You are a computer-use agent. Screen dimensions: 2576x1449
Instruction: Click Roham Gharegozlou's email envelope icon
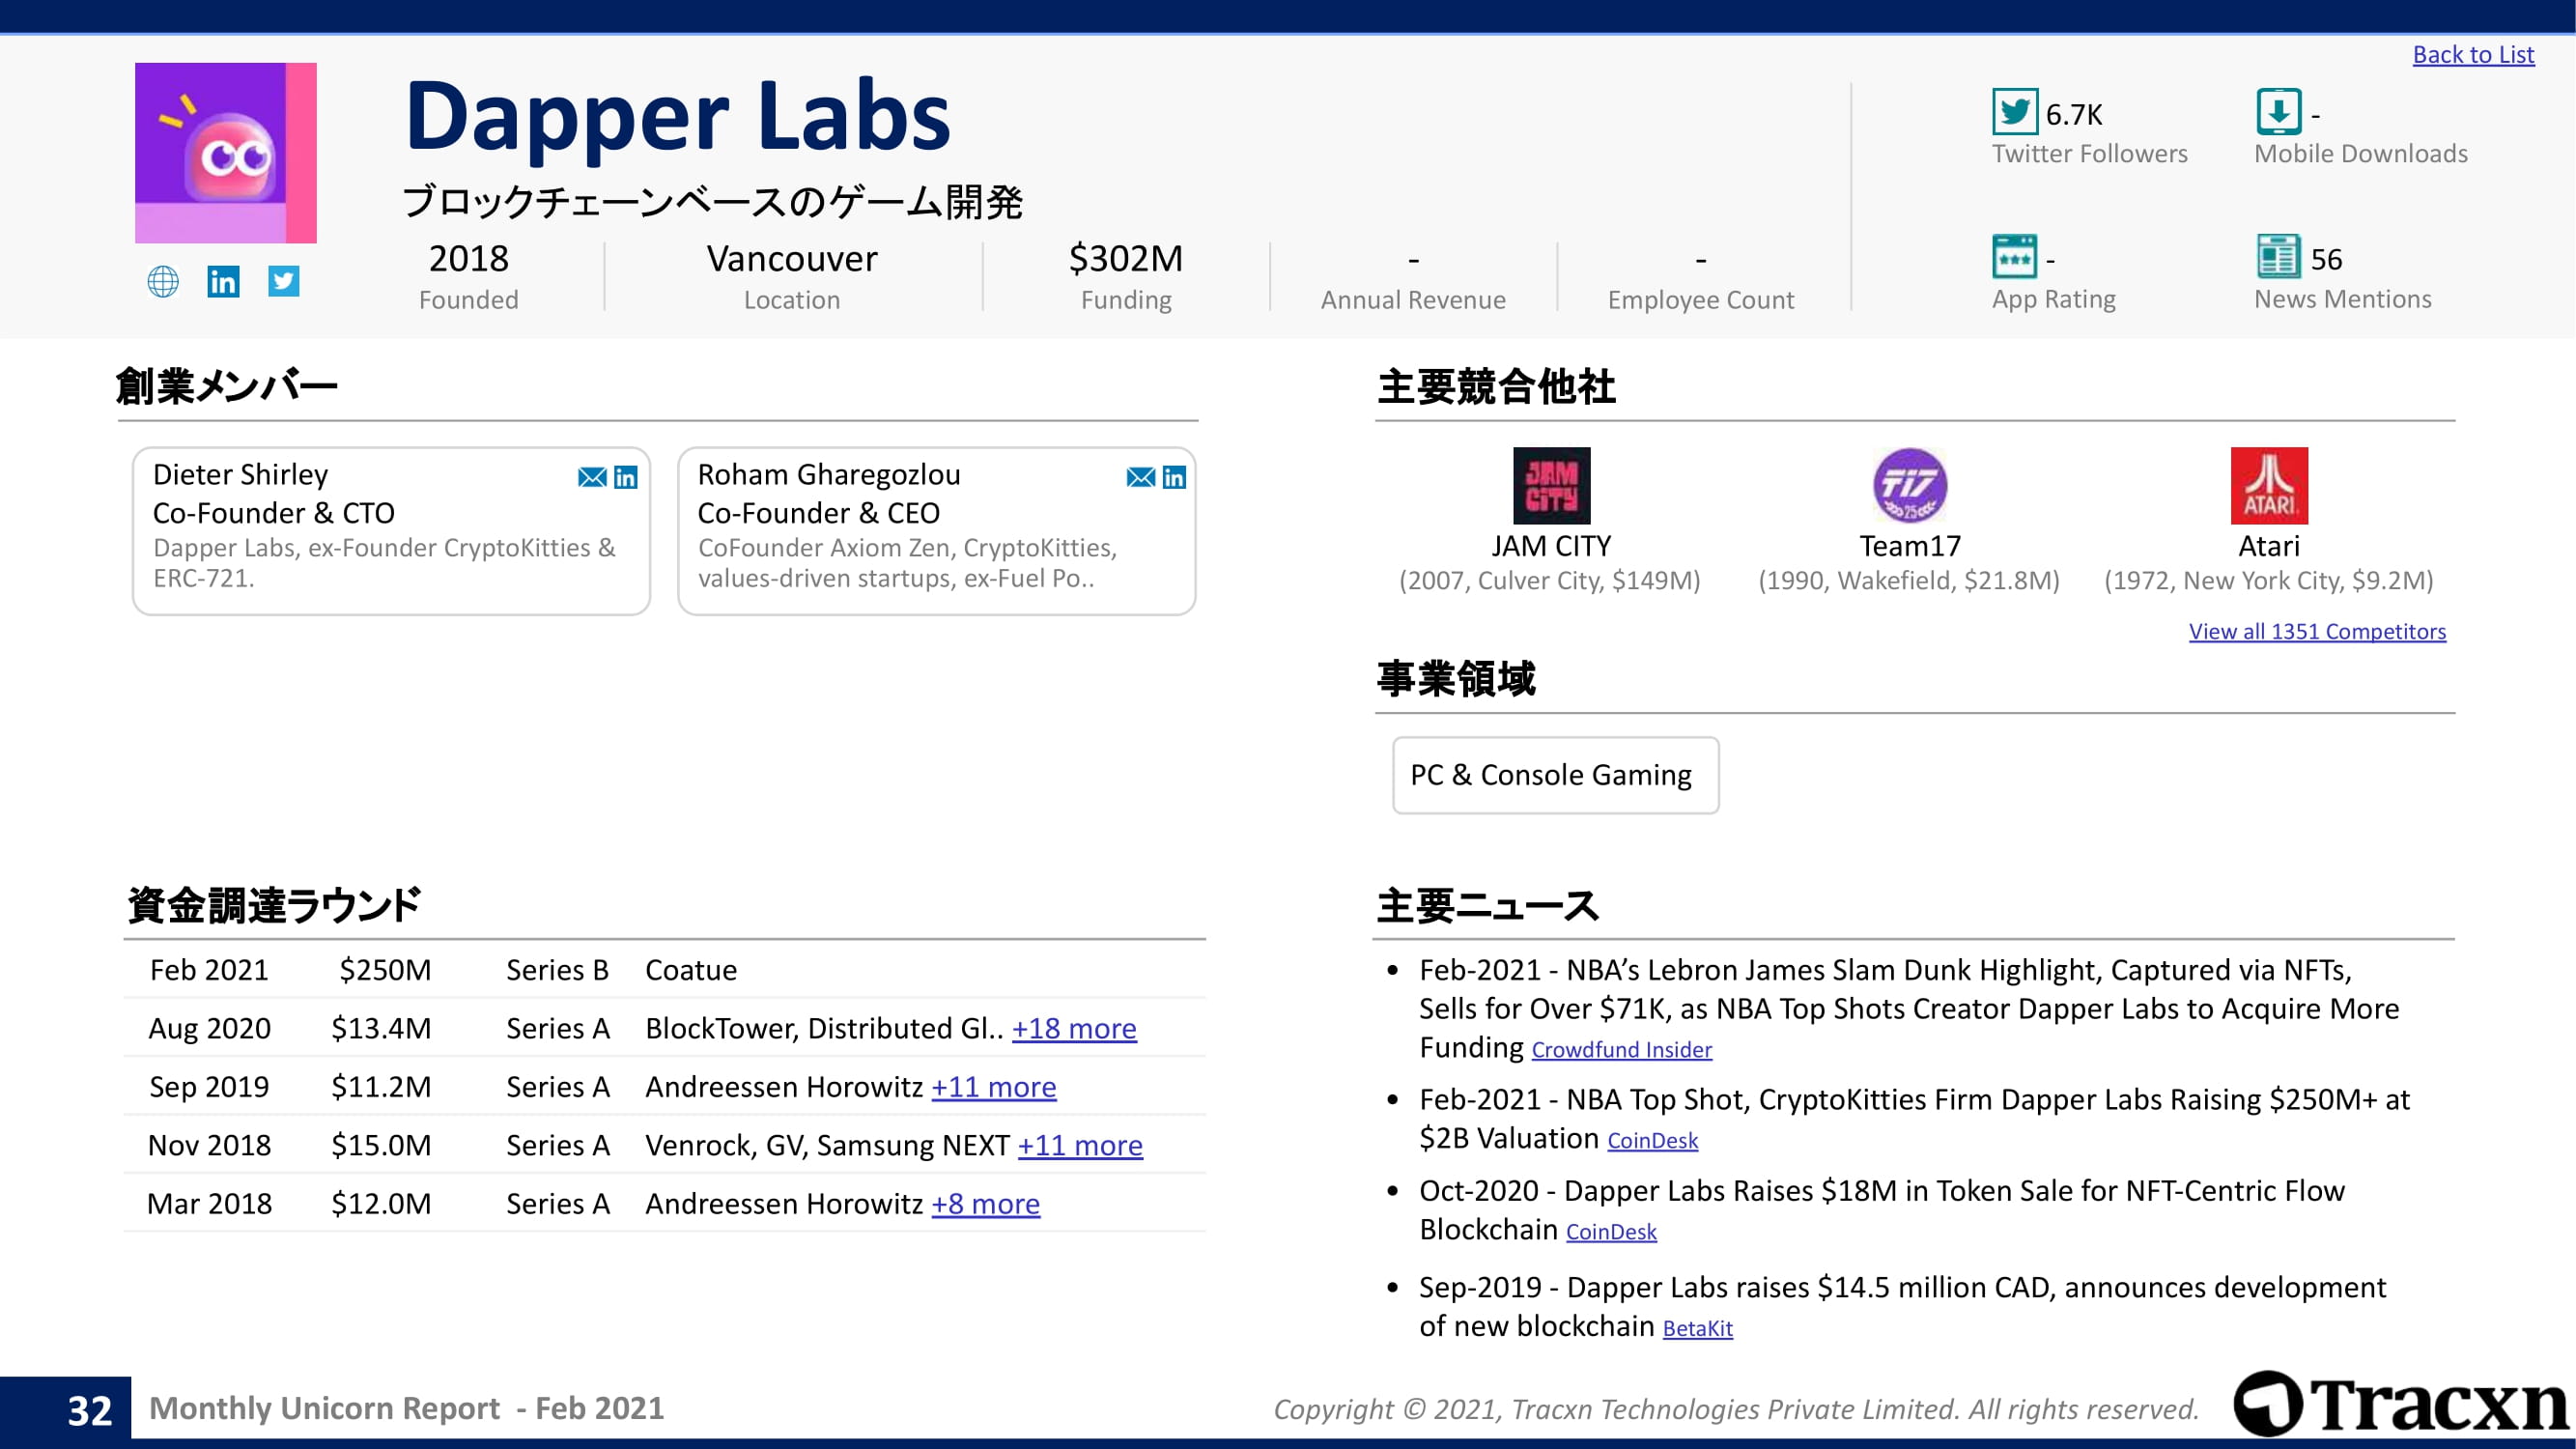(x=1140, y=477)
